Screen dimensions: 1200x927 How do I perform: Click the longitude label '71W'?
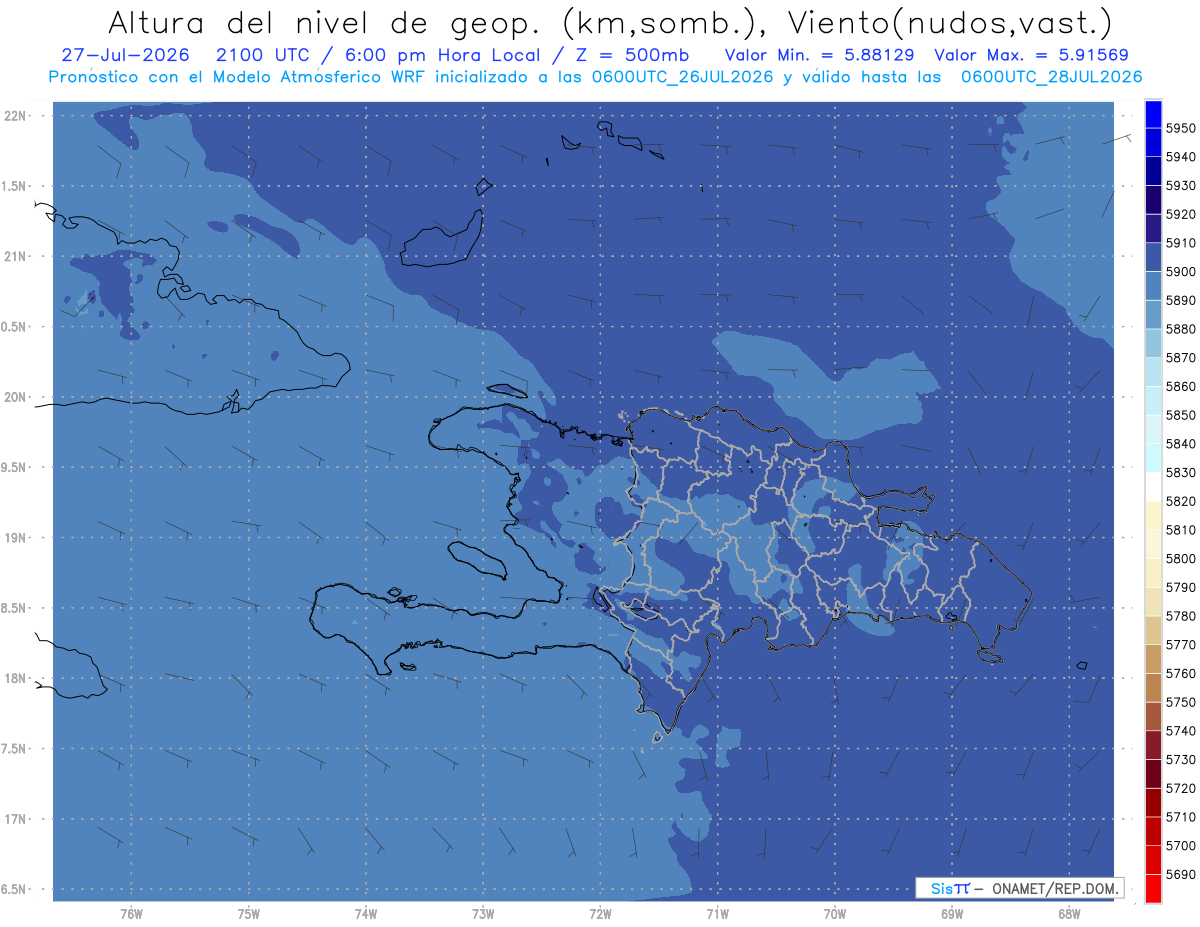(717, 914)
